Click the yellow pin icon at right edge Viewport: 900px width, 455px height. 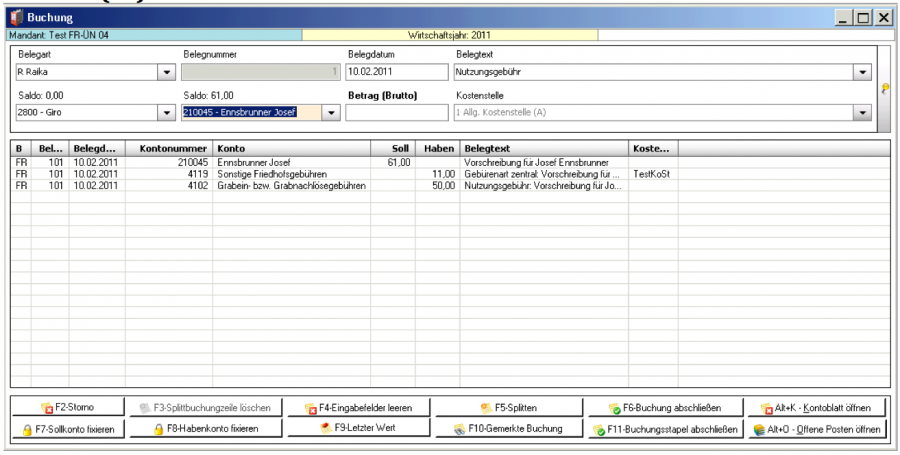click(x=885, y=88)
